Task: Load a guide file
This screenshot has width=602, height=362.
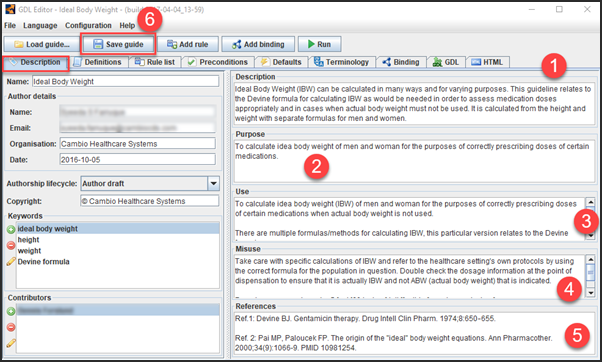Action: 42,44
